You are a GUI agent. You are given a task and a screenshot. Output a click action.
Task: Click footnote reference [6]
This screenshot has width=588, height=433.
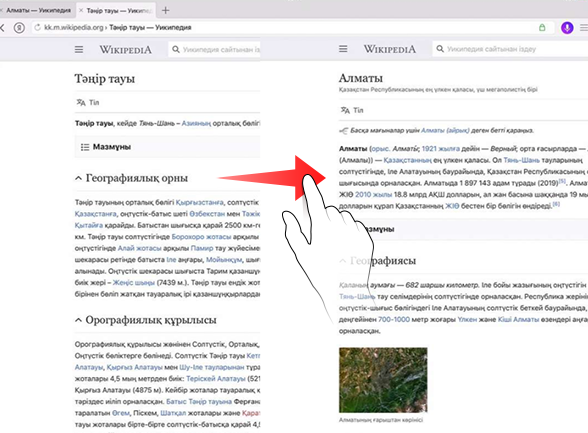coord(556,204)
